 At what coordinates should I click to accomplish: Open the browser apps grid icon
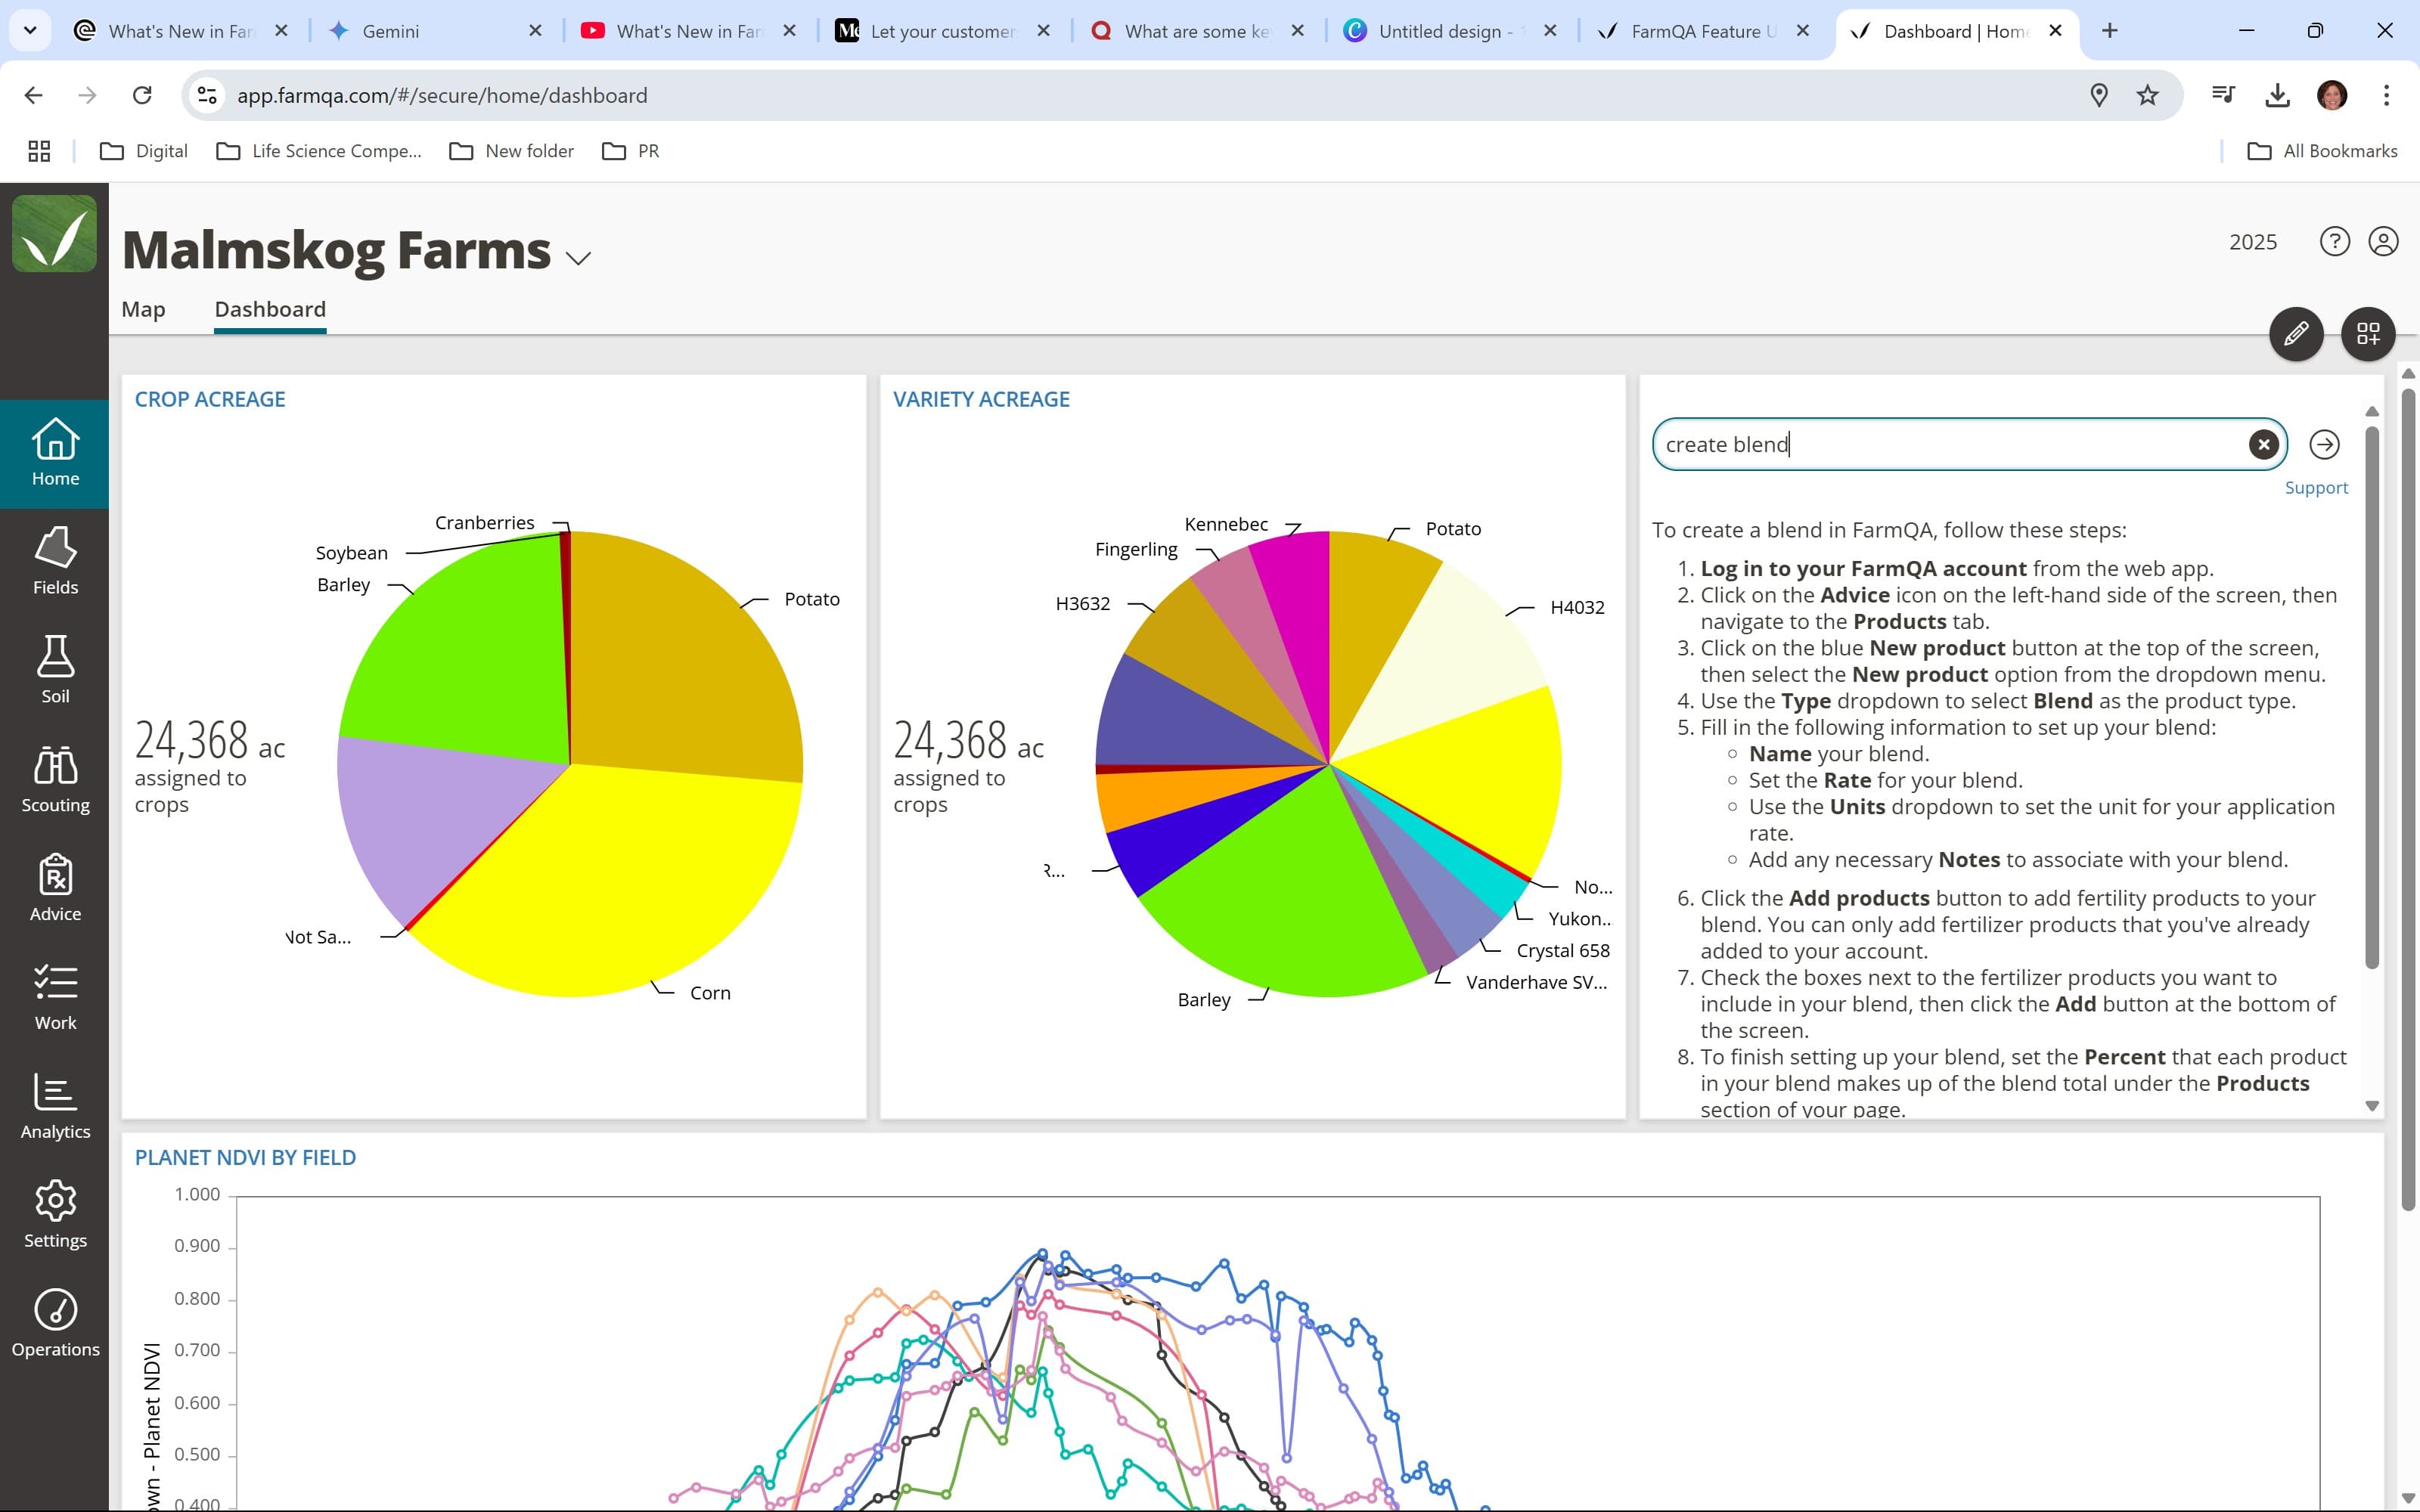click(39, 151)
